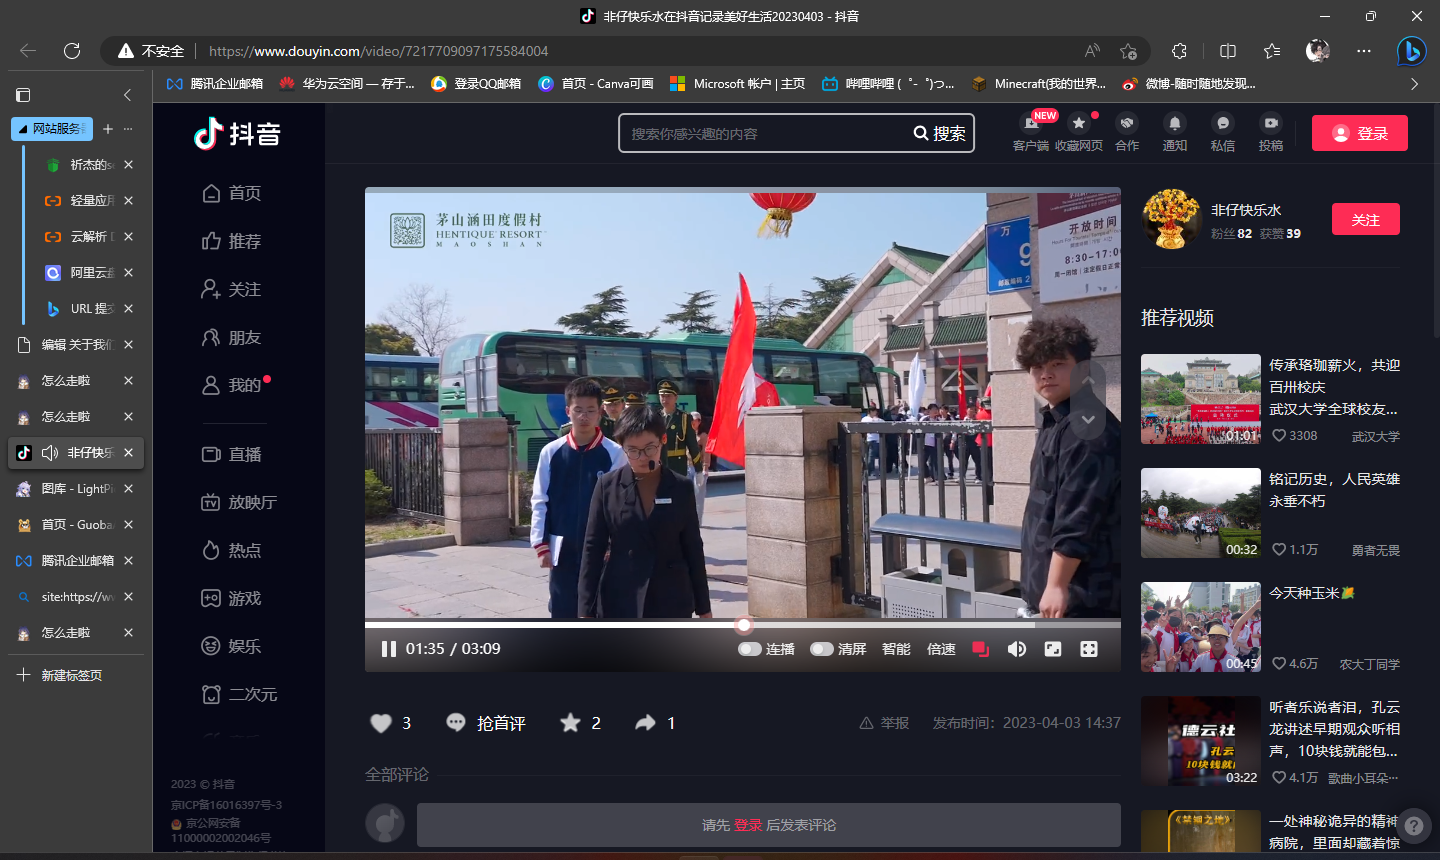Open 哔哩哔哩 bookmark
Screen dimensions: 1440x860
coord(888,84)
